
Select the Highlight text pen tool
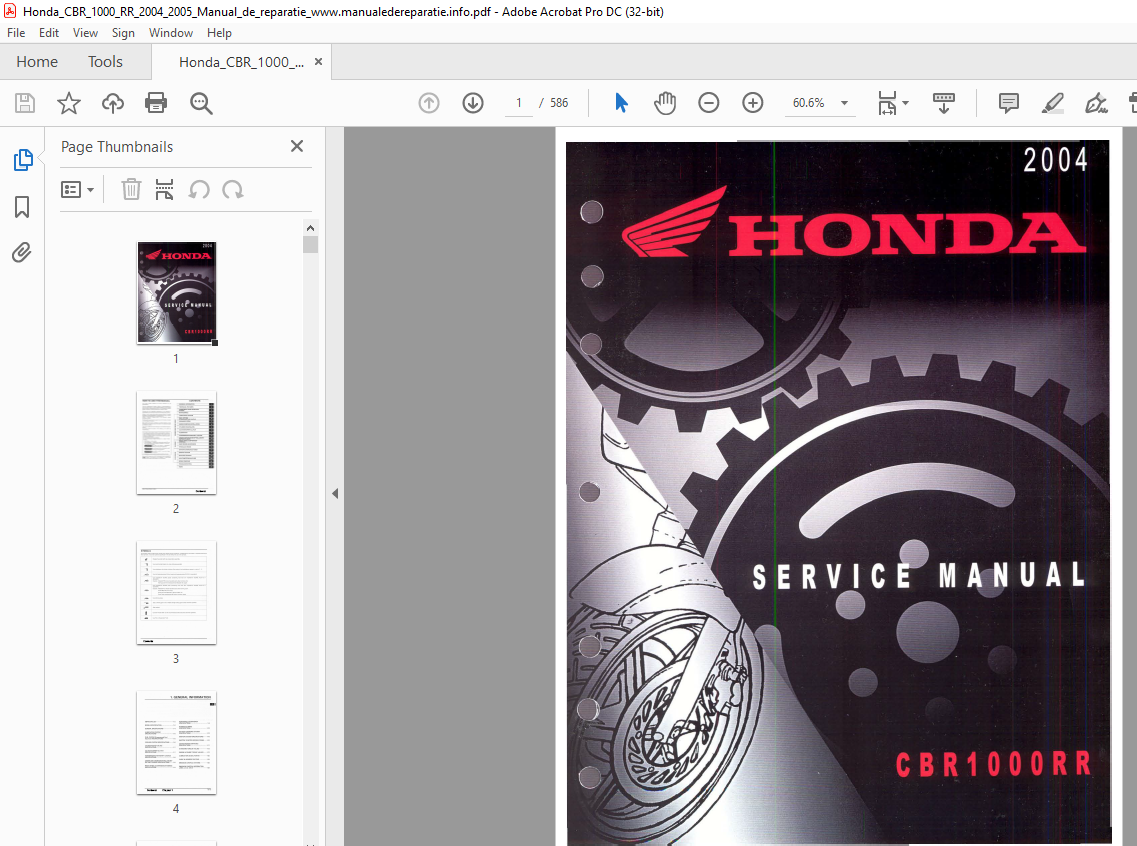tap(1052, 103)
